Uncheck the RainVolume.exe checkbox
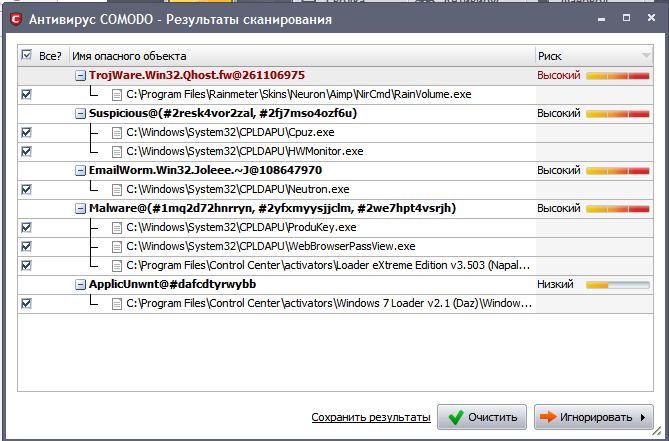Screen dimensions: 669x441 pyautogui.click(x=26, y=94)
